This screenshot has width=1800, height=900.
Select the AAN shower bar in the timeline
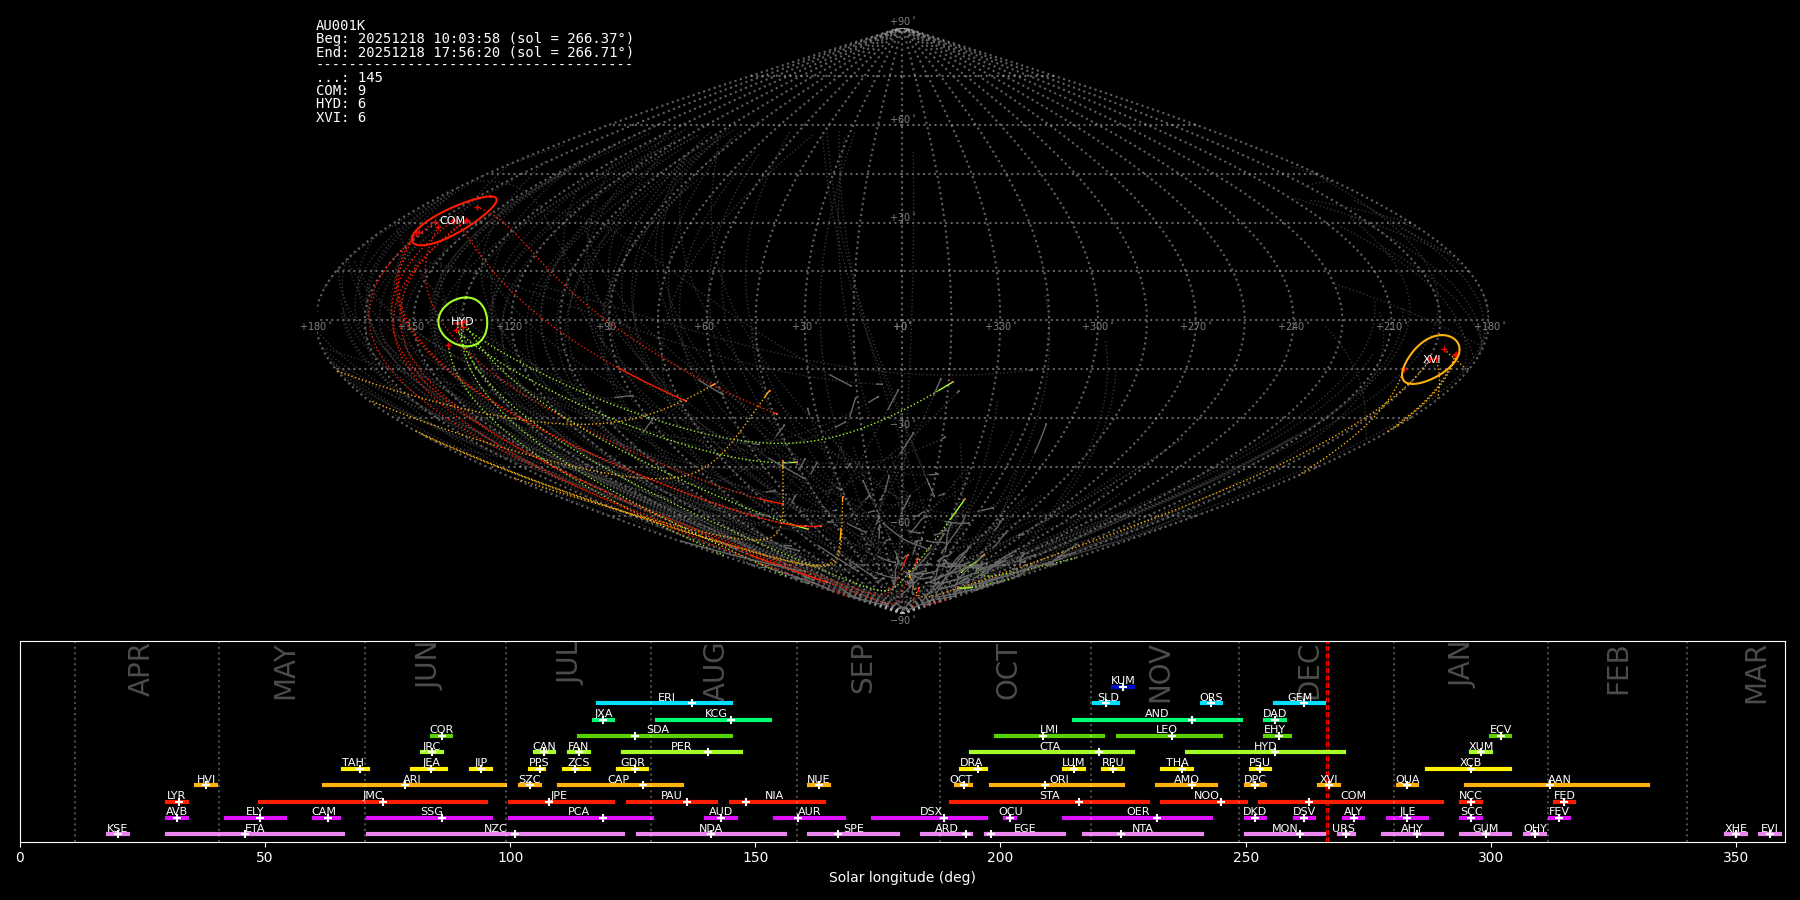(1557, 785)
